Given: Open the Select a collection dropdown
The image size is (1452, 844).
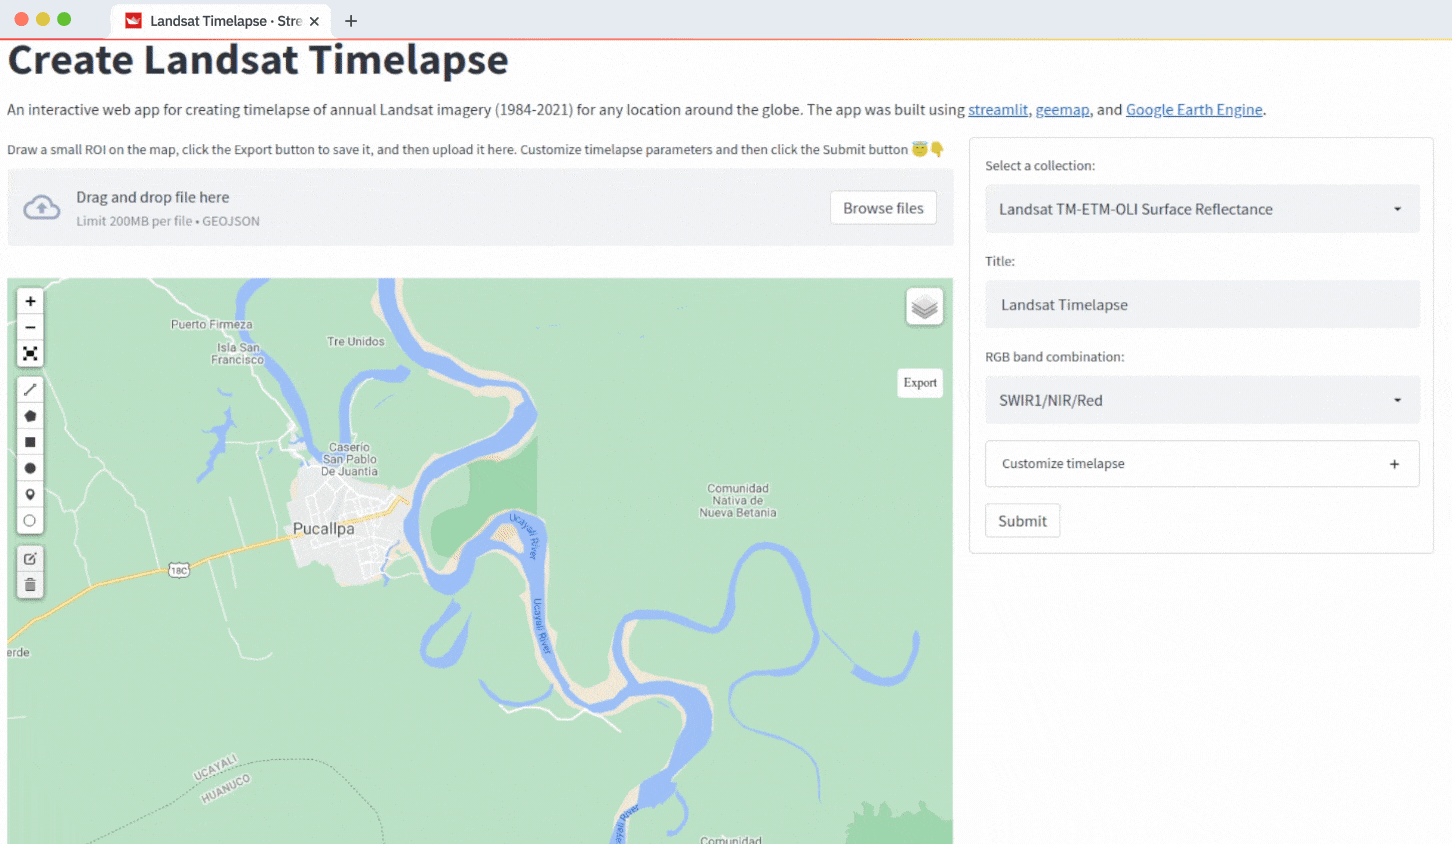Looking at the screenshot, I should [x=1201, y=208].
